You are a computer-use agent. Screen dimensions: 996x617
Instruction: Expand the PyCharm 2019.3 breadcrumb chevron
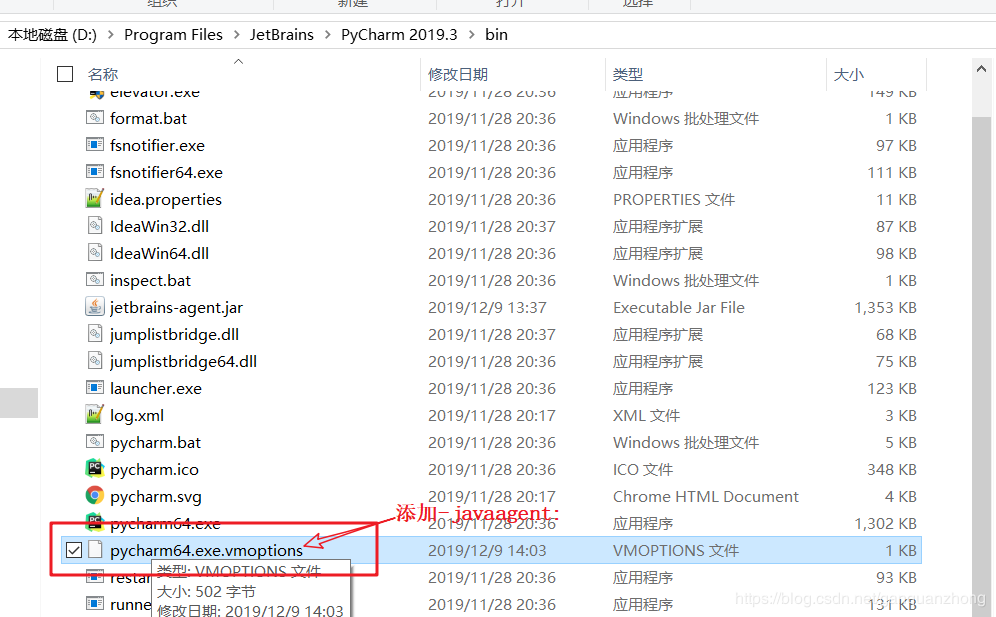(471, 34)
